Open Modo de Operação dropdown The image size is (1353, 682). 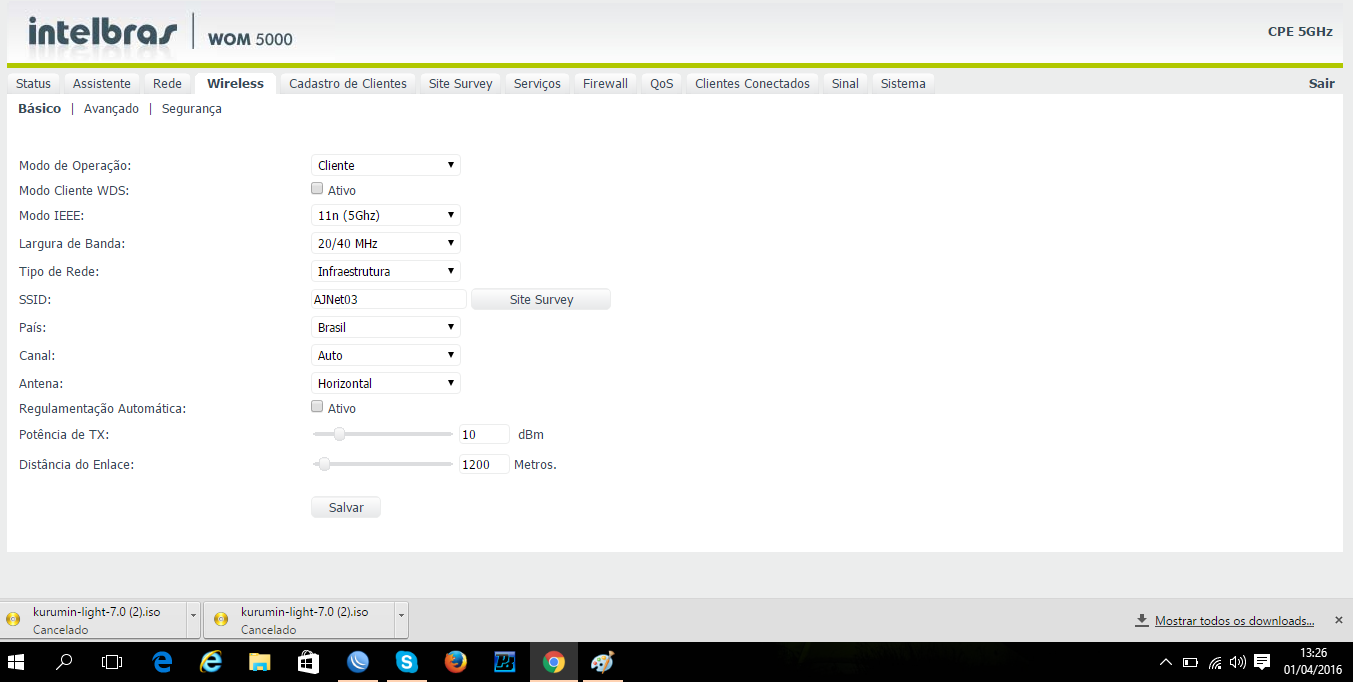tap(386, 165)
